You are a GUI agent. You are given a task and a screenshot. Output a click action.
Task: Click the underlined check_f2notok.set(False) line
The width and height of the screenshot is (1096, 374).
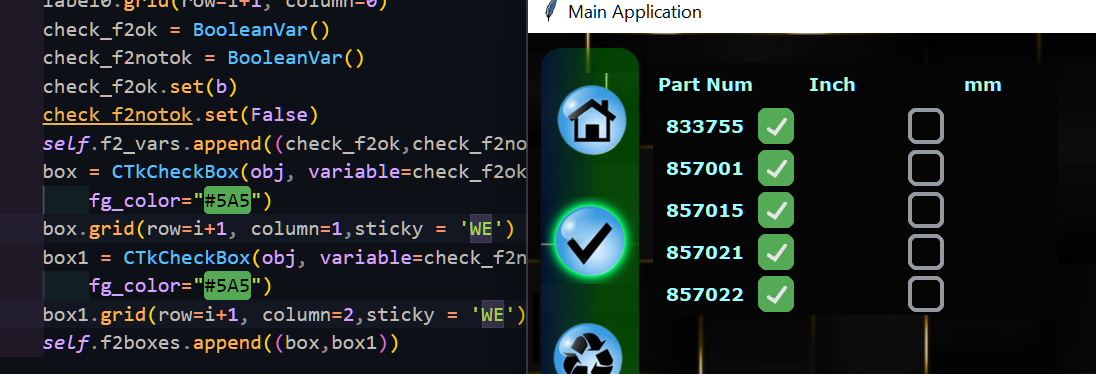(180, 115)
